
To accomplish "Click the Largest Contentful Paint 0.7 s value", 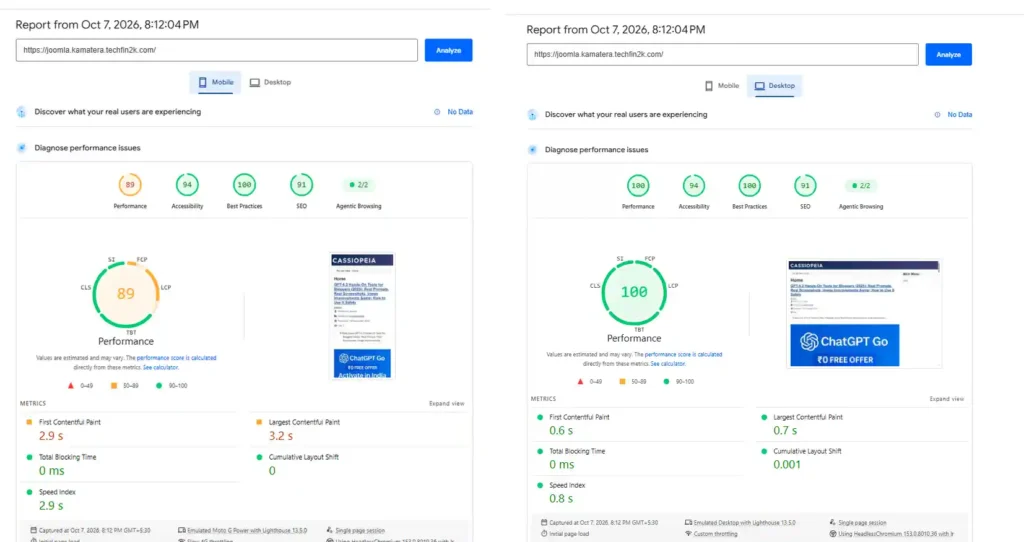I will coord(785,431).
